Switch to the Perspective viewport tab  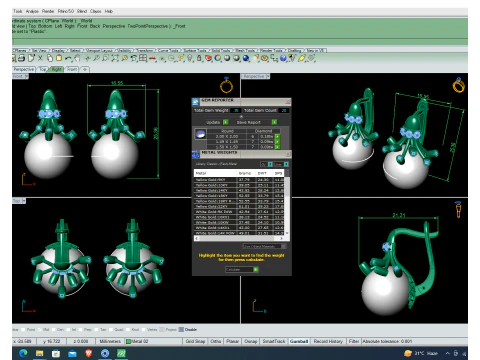tap(24, 69)
